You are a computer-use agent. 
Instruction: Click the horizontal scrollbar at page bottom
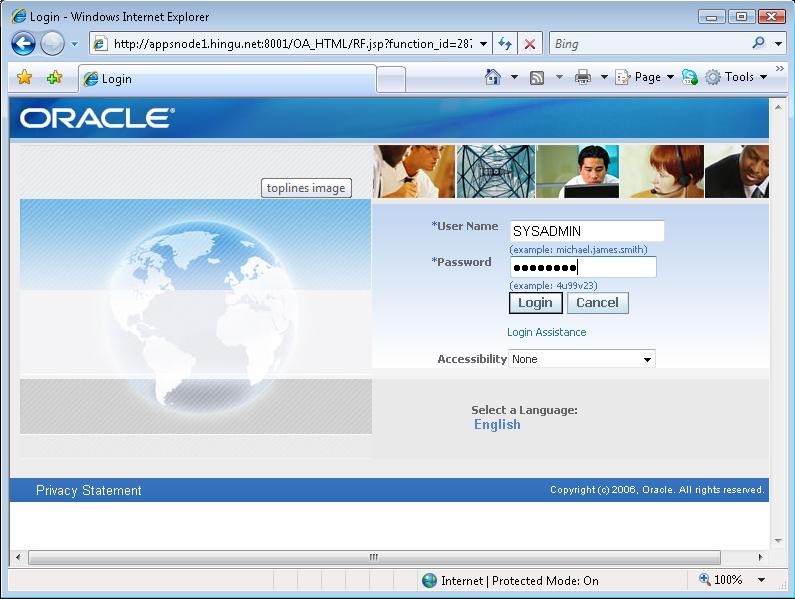(374, 557)
